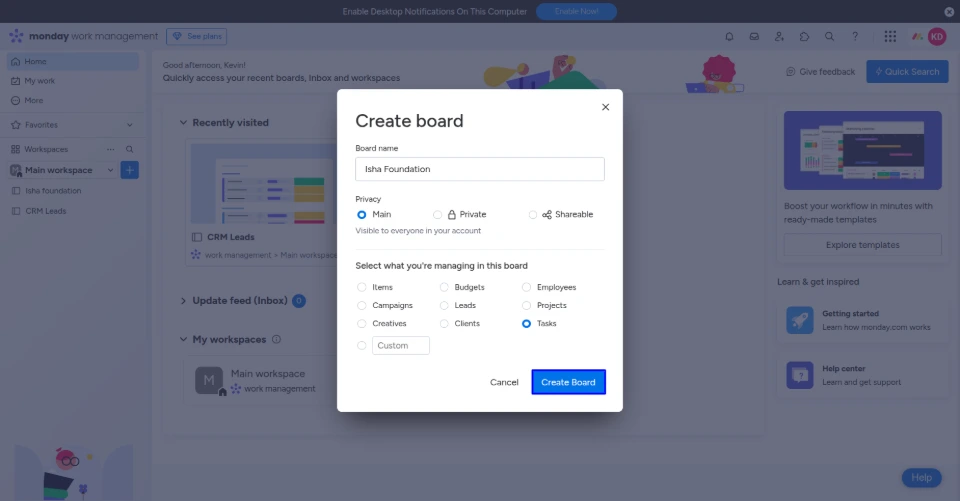Expand the Update feed (Inbox) section
Viewport: 960px width, 501px height.
(x=183, y=301)
